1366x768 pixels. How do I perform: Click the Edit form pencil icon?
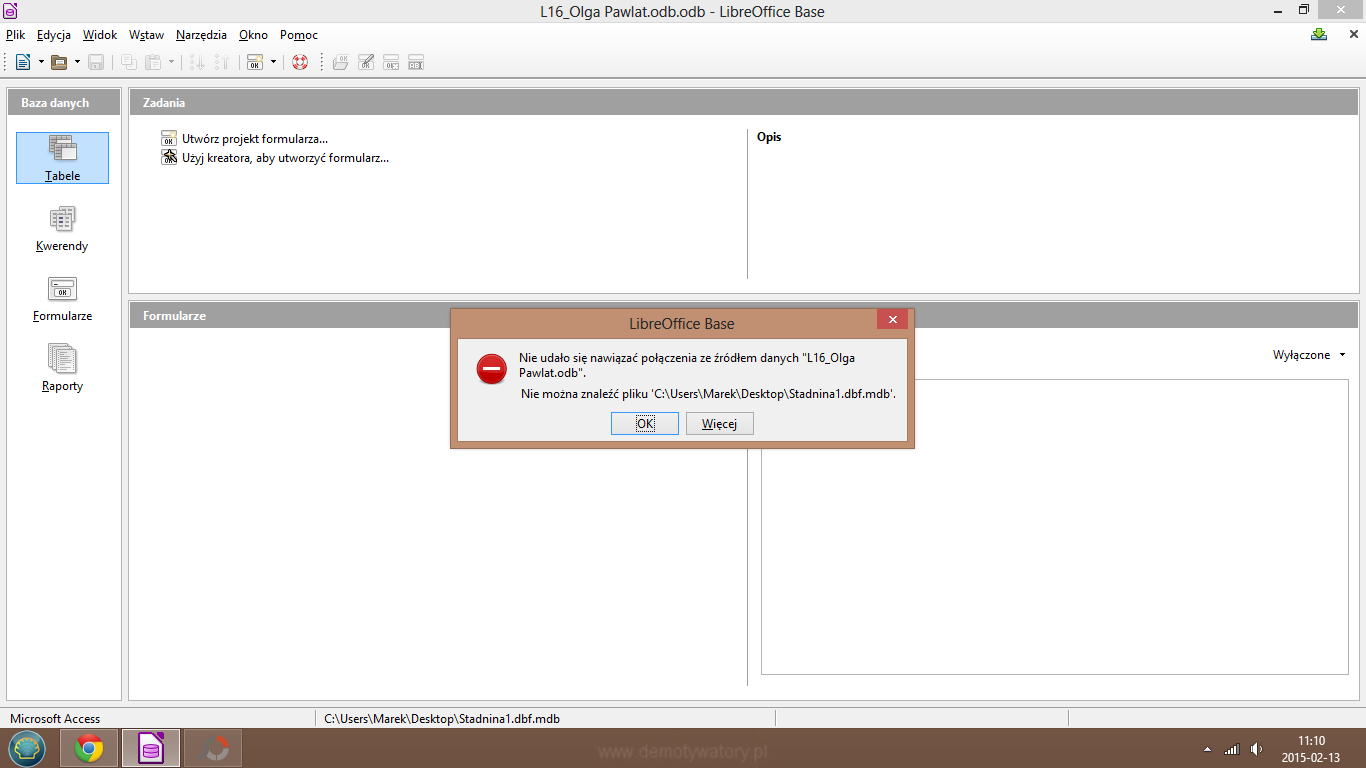point(366,62)
